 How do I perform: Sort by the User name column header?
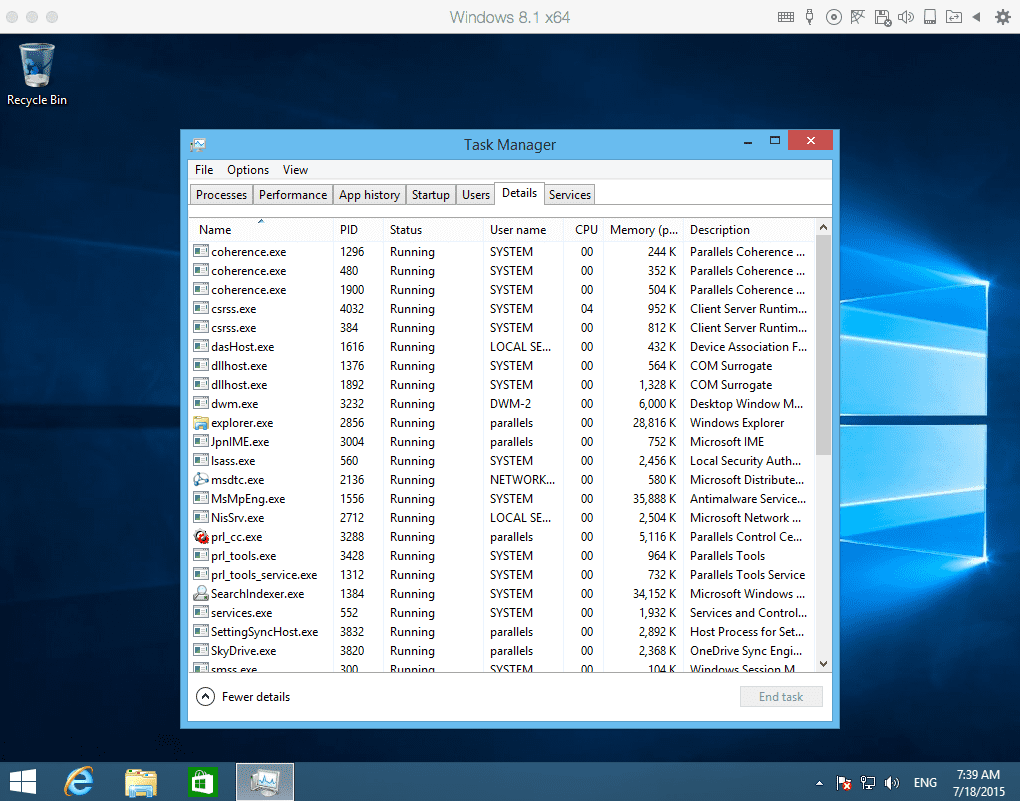coord(524,230)
